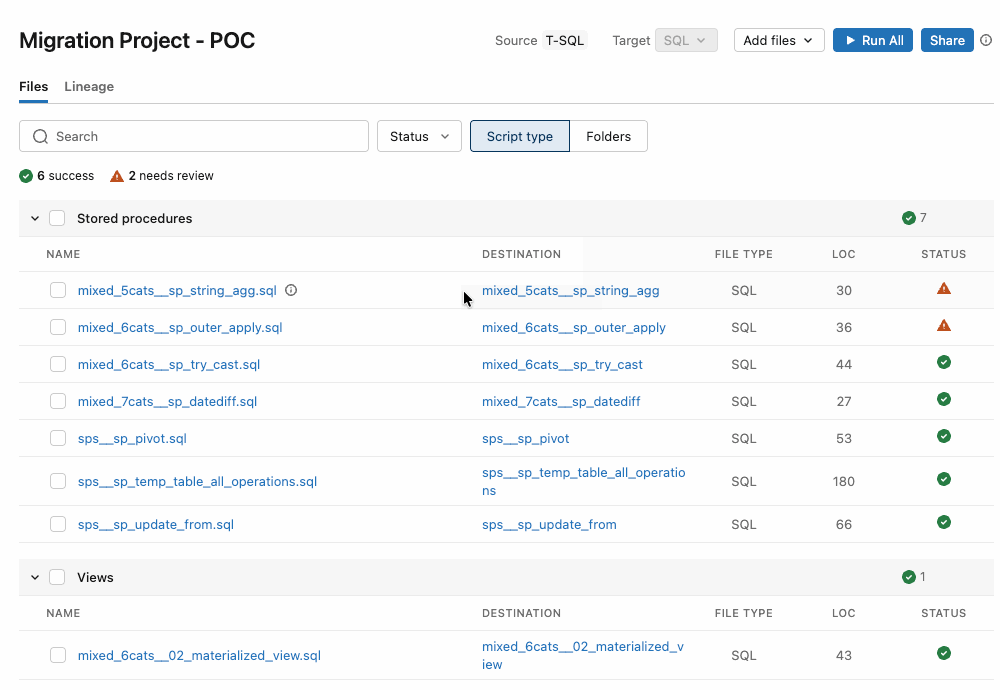1000x690 pixels.
Task: Open file mixed_6cats__02_materialized_view.sql
Action: click(199, 655)
